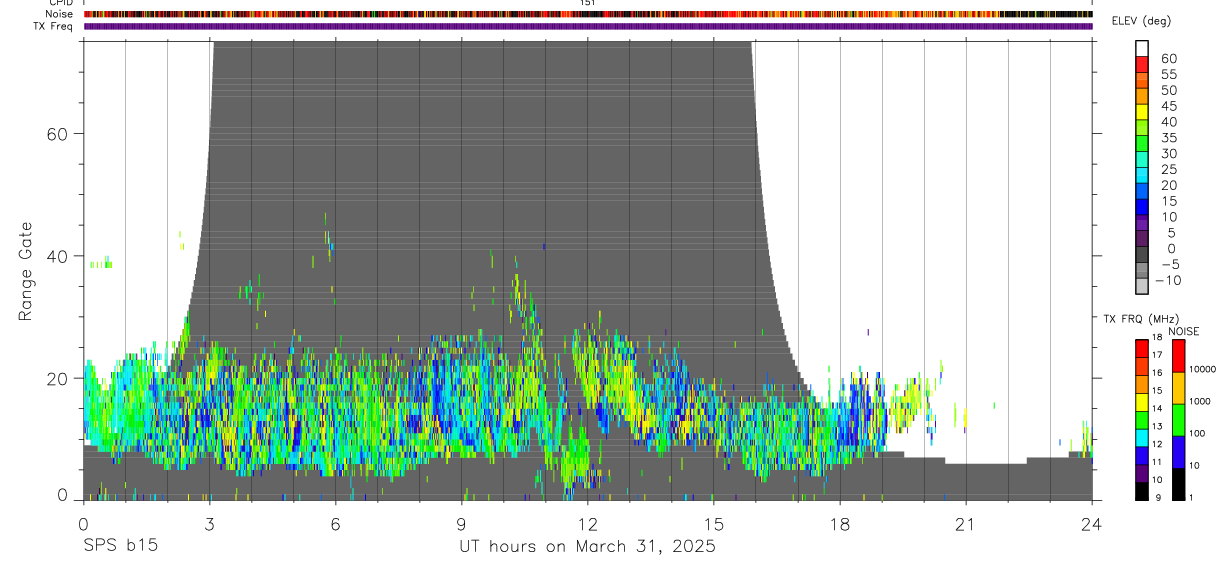Click the multicolored Noise strip above the plot

[588, 14]
